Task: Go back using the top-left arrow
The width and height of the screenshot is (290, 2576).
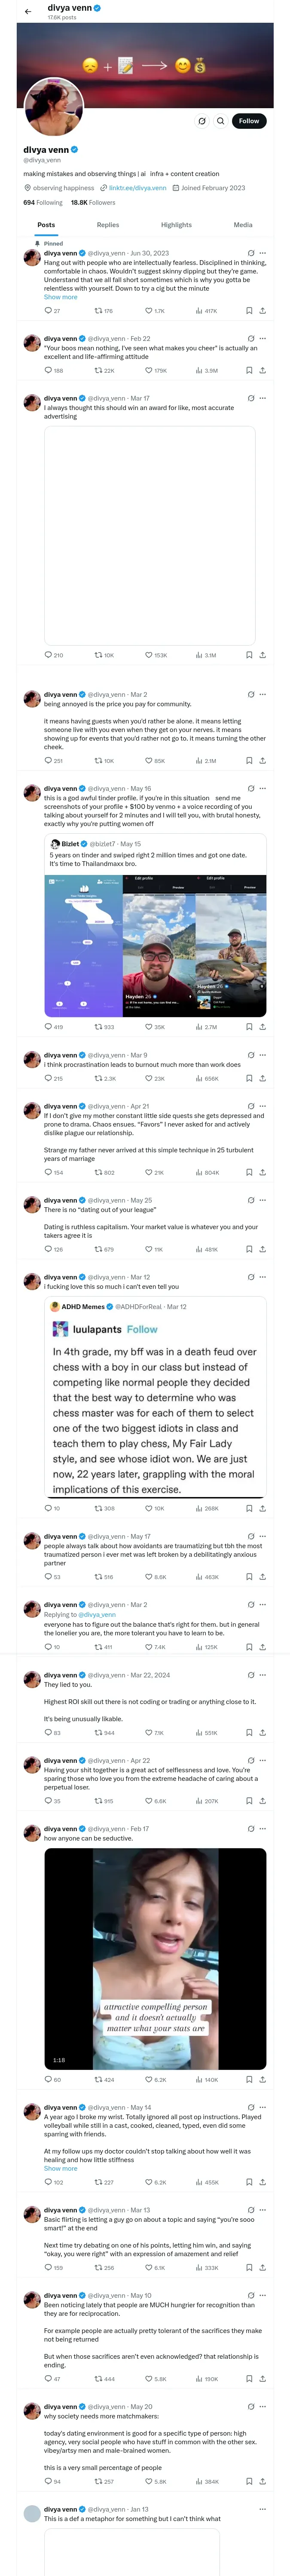Action: point(27,11)
